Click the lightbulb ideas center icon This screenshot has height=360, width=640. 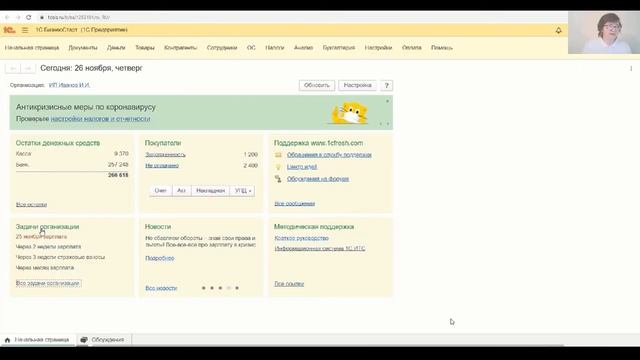(x=278, y=167)
